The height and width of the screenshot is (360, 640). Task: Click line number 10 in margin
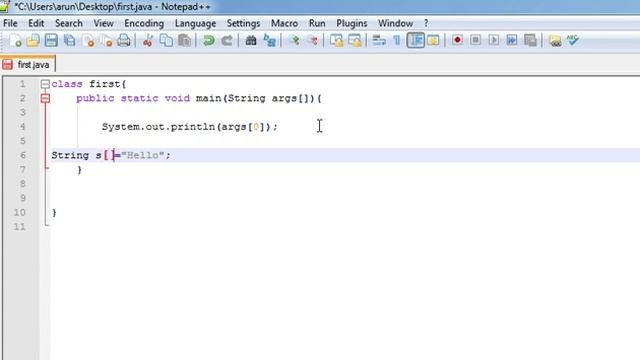click(20, 212)
